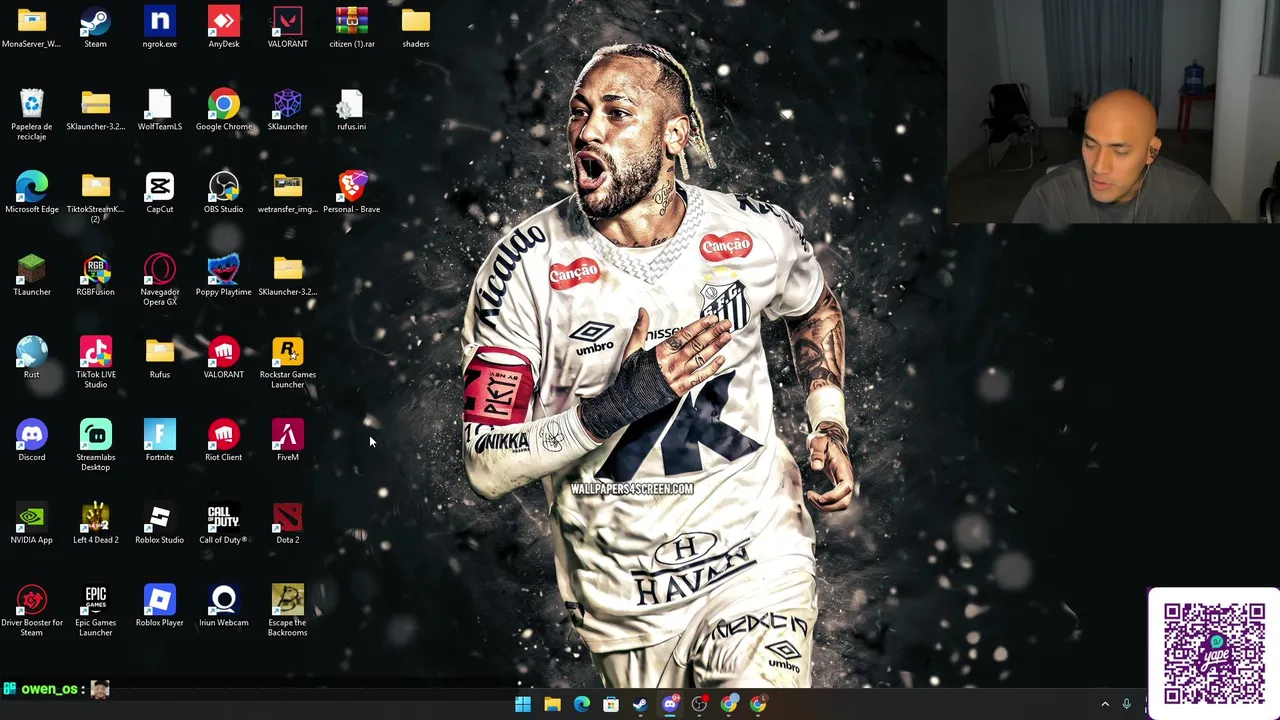Open Microsoft Edge from the taskbar
The image size is (1280, 720).
click(581, 705)
